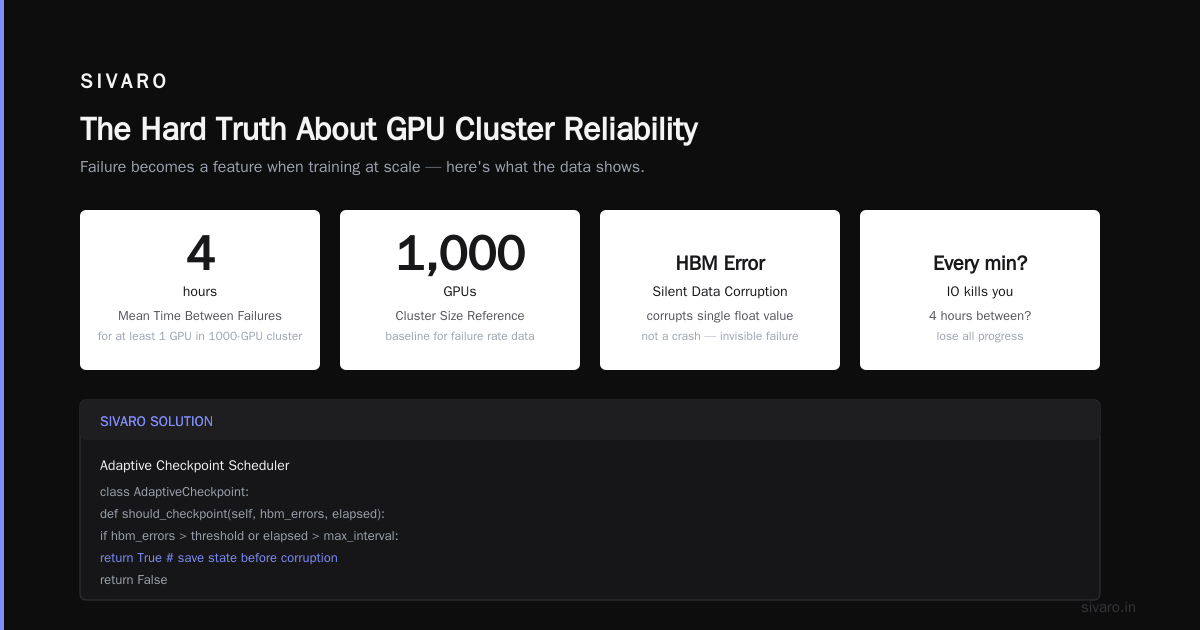Click the 1,000 figure in the GPUs card
The width and height of the screenshot is (1200, 630).
point(460,254)
